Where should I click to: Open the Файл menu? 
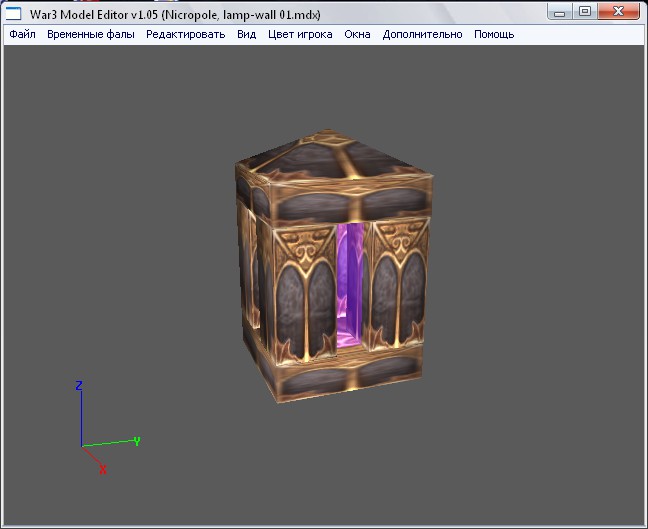[x=22, y=34]
